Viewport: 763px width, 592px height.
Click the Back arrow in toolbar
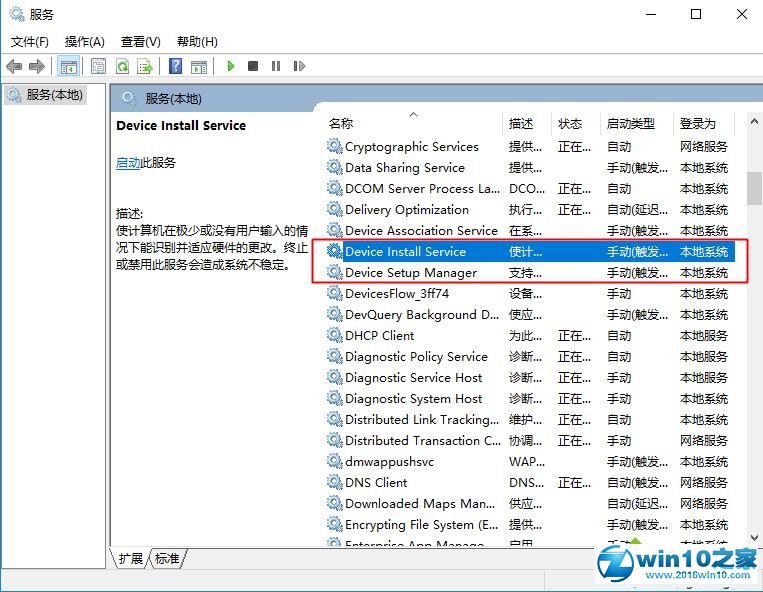14,66
